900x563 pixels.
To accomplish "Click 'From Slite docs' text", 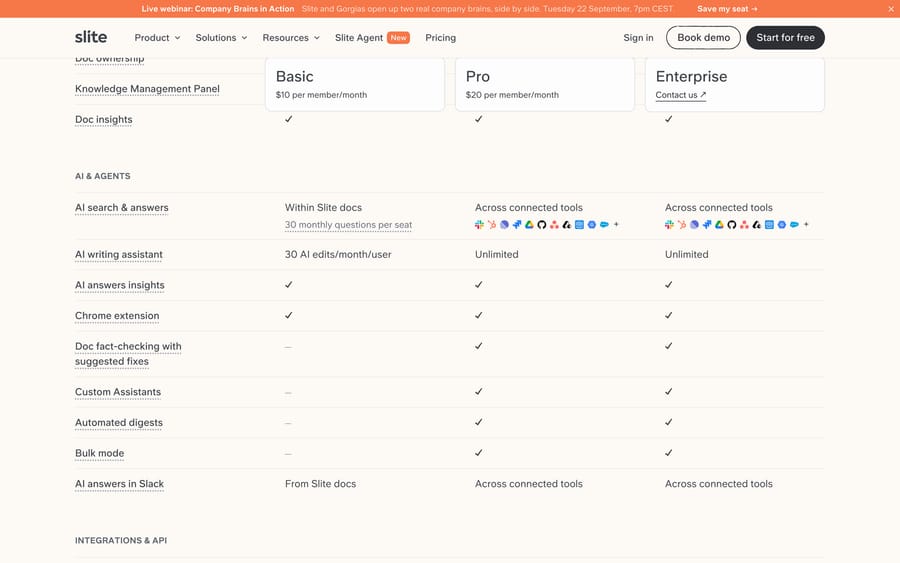I will pyautogui.click(x=320, y=484).
